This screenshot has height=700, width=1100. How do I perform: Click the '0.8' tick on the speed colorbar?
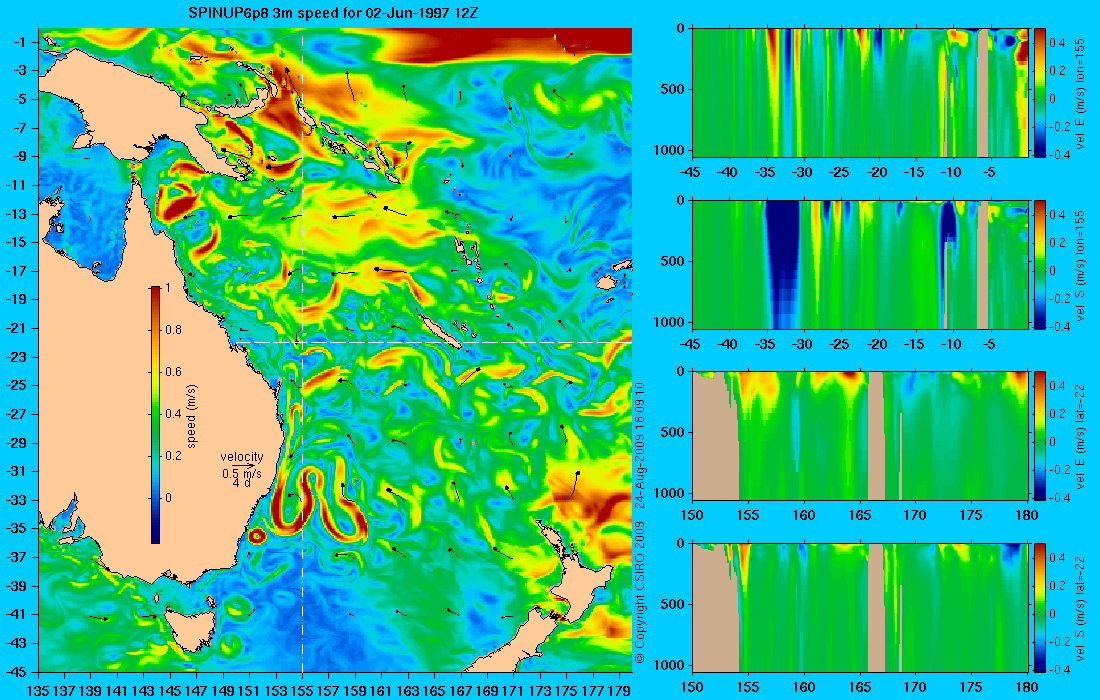coord(173,330)
